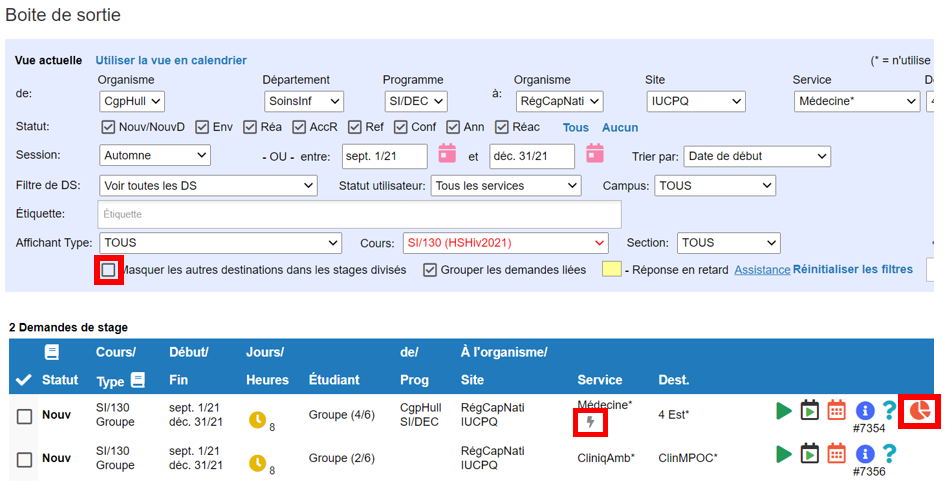
Task: Toggle the Conf status checkbox
Action: (x=401, y=127)
